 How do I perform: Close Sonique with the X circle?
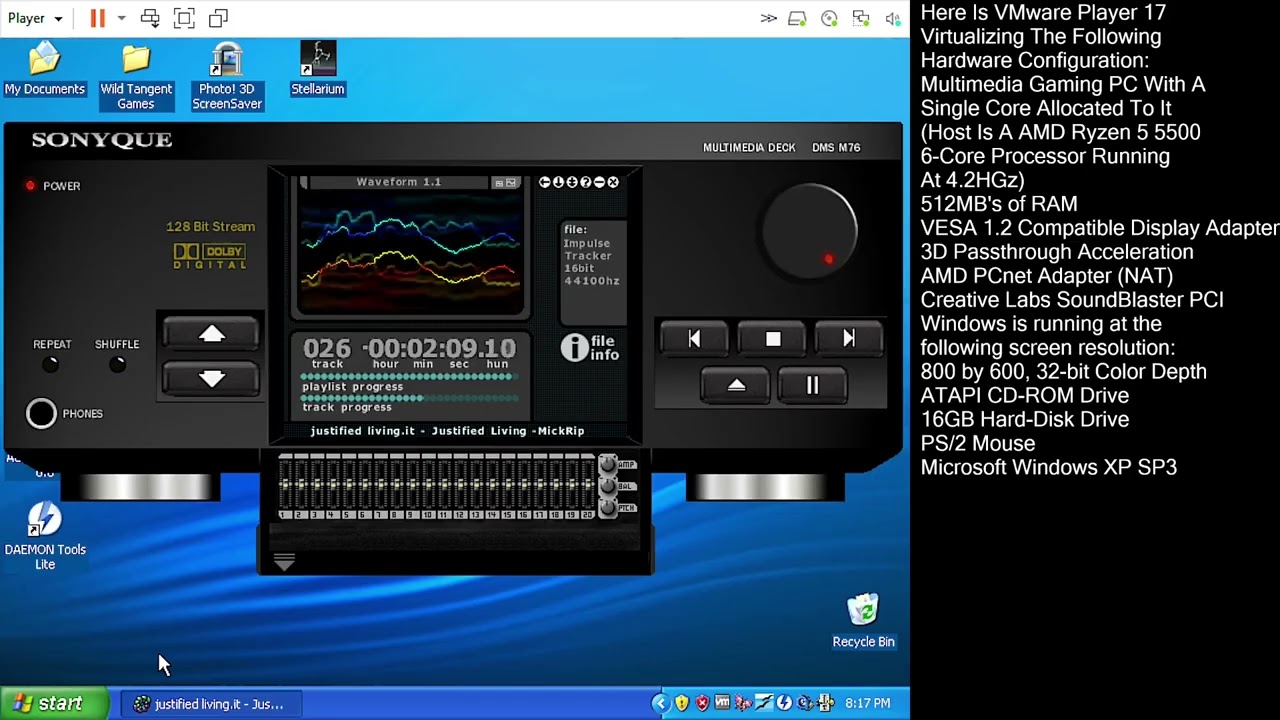613,182
